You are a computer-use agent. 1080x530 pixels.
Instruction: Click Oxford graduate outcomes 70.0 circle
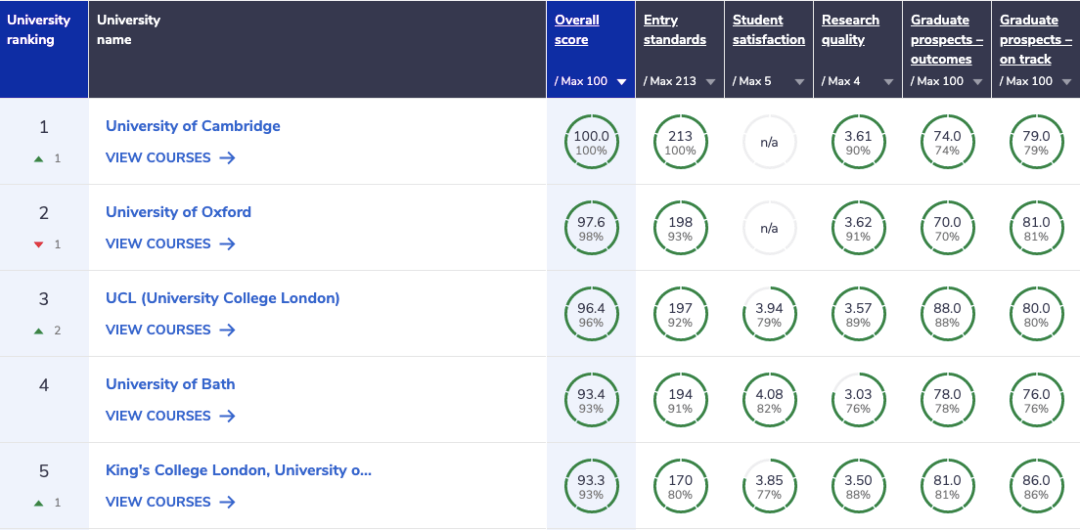(x=947, y=228)
